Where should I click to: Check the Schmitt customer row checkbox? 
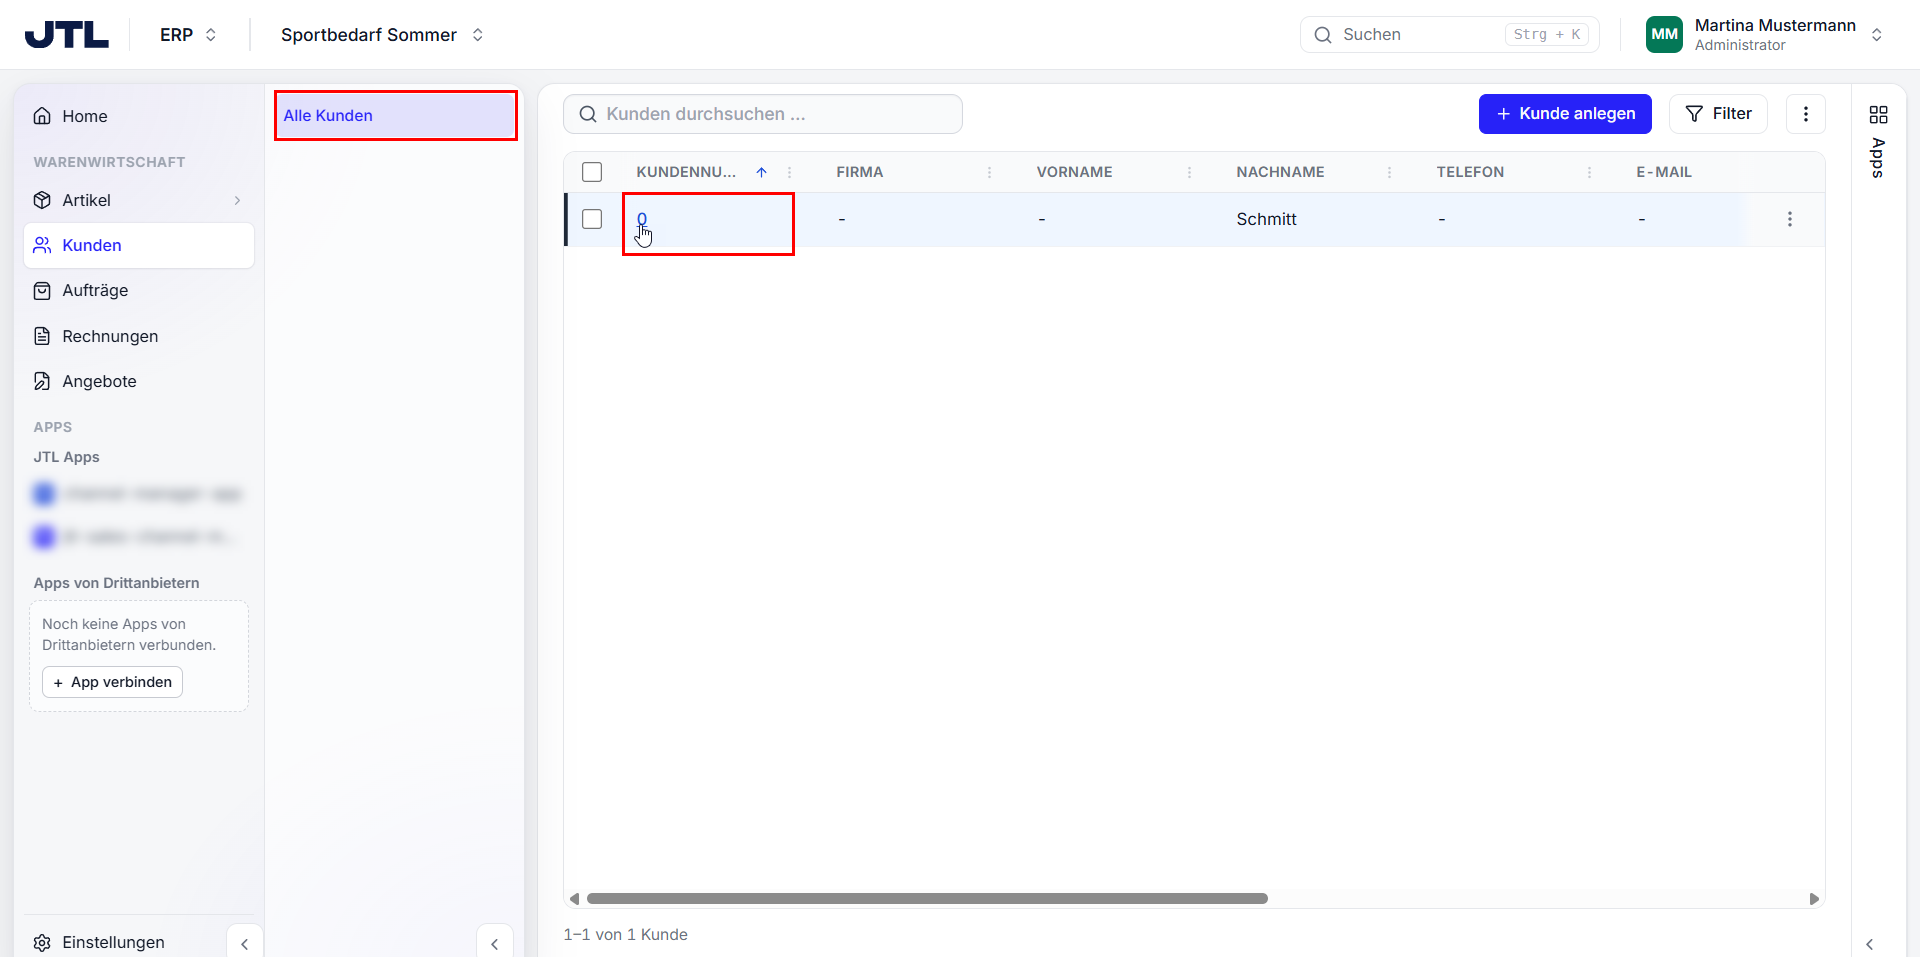point(592,219)
